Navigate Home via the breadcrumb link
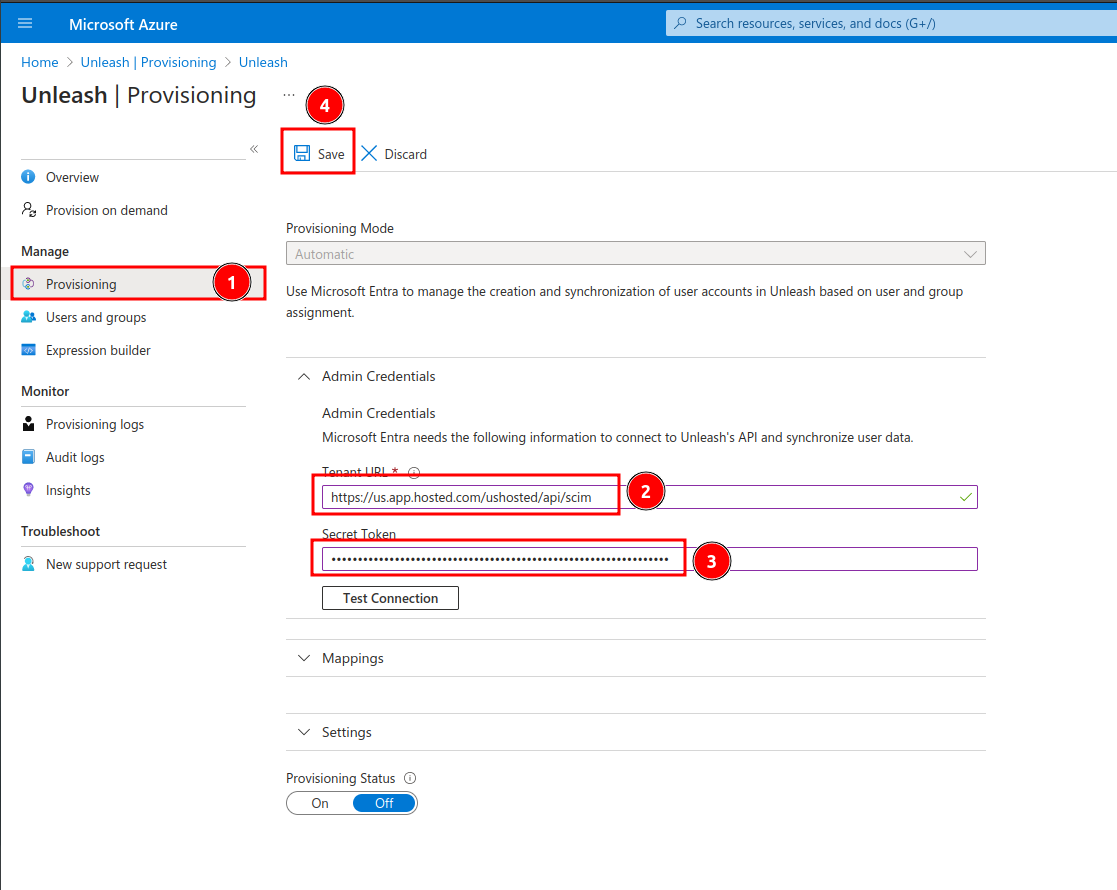1117x890 pixels. tap(39, 62)
